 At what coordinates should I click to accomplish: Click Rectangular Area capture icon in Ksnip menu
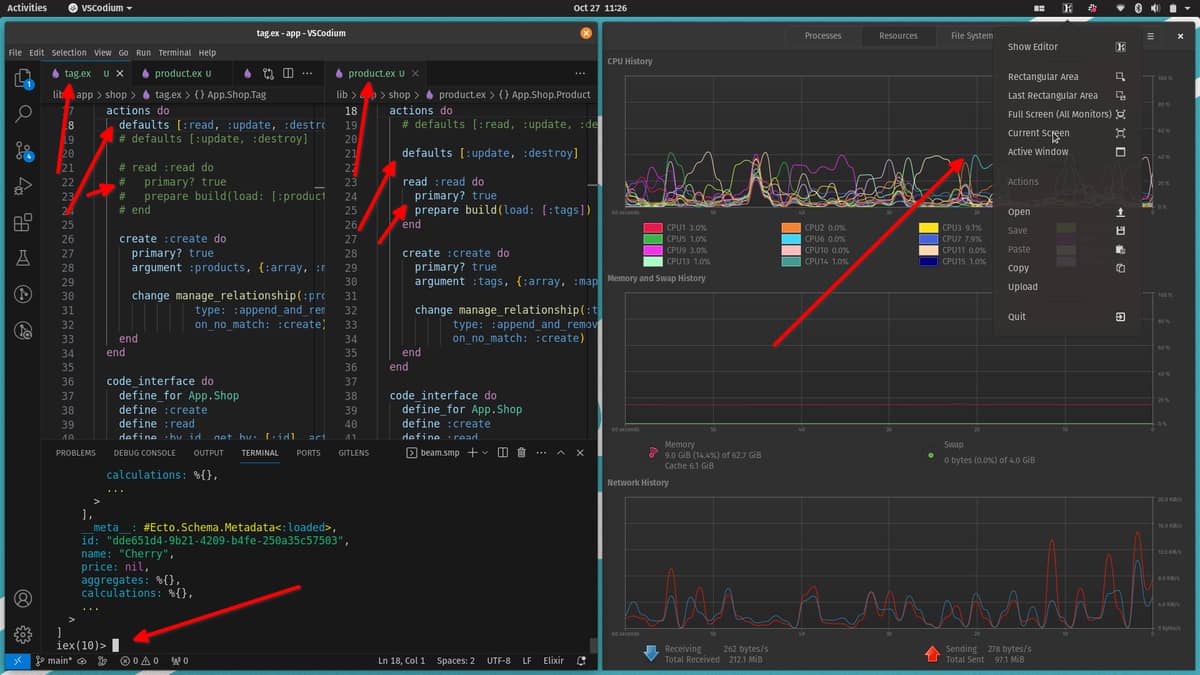(x=1120, y=76)
